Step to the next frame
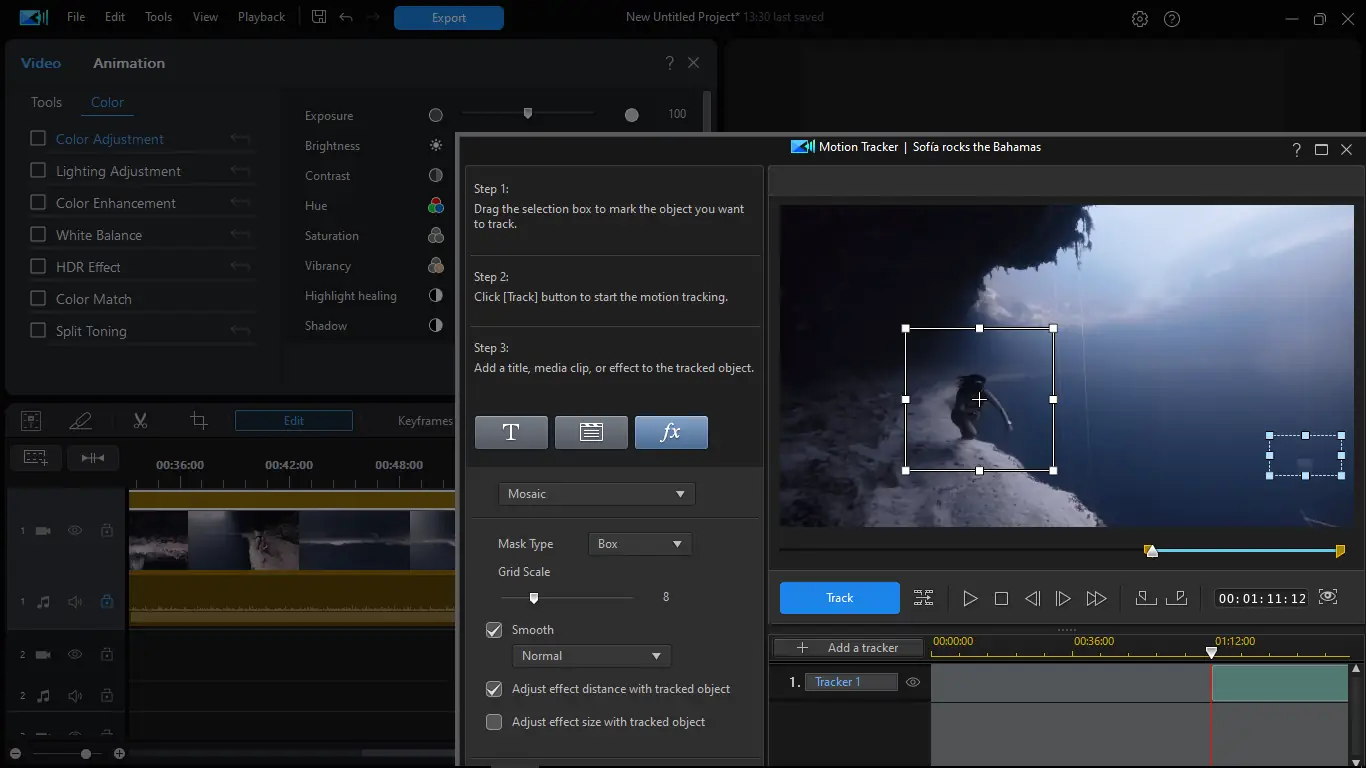The width and height of the screenshot is (1366, 768). click(x=1063, y=598)
